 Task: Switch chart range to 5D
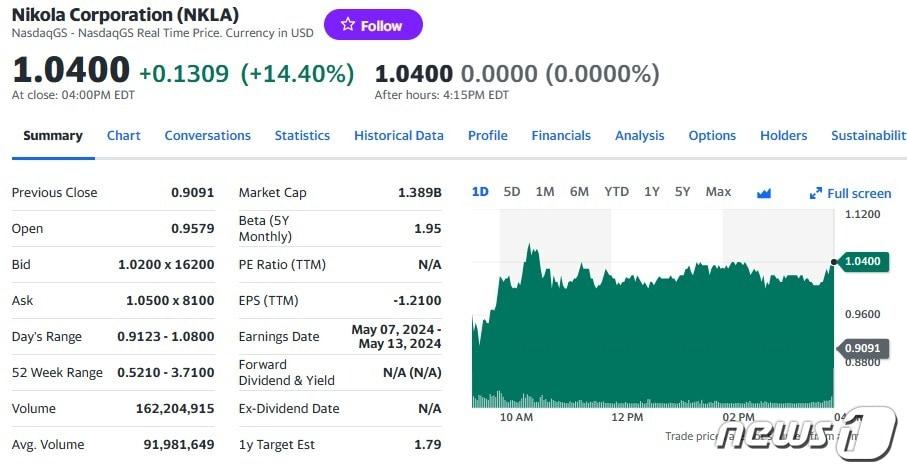(512, 191)
